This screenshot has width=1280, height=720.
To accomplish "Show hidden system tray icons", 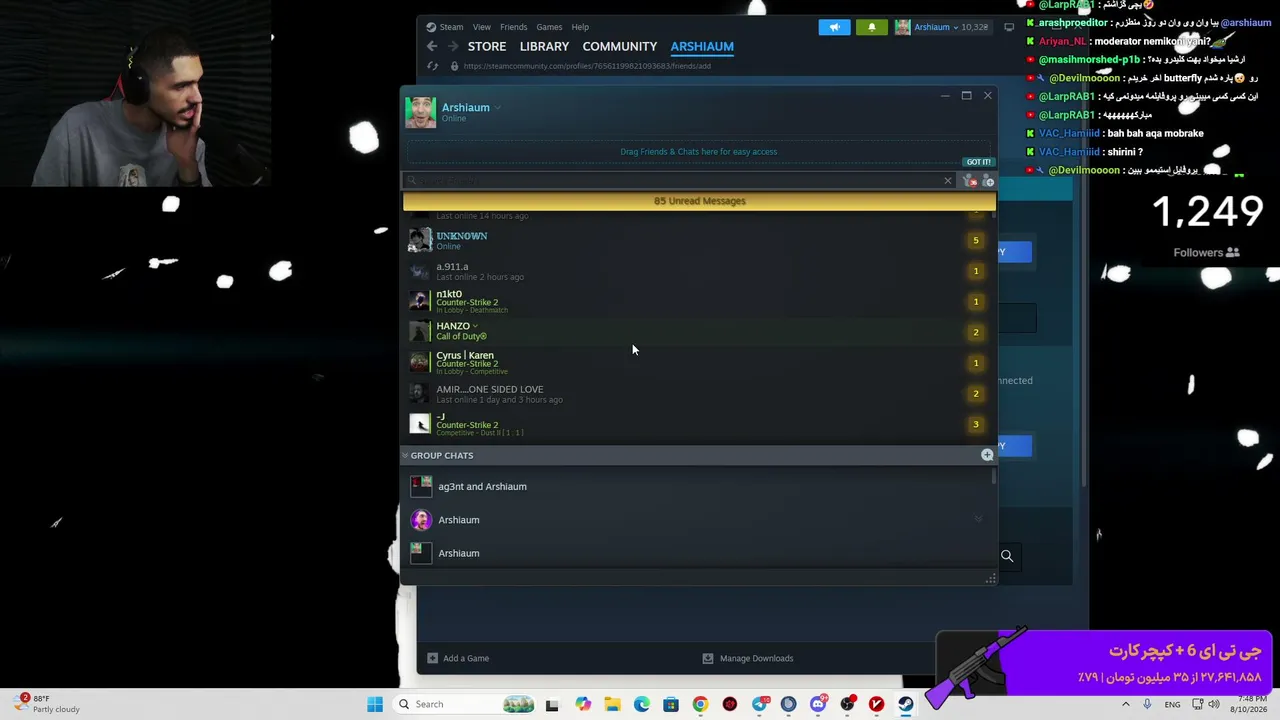I will [1126, 704].
